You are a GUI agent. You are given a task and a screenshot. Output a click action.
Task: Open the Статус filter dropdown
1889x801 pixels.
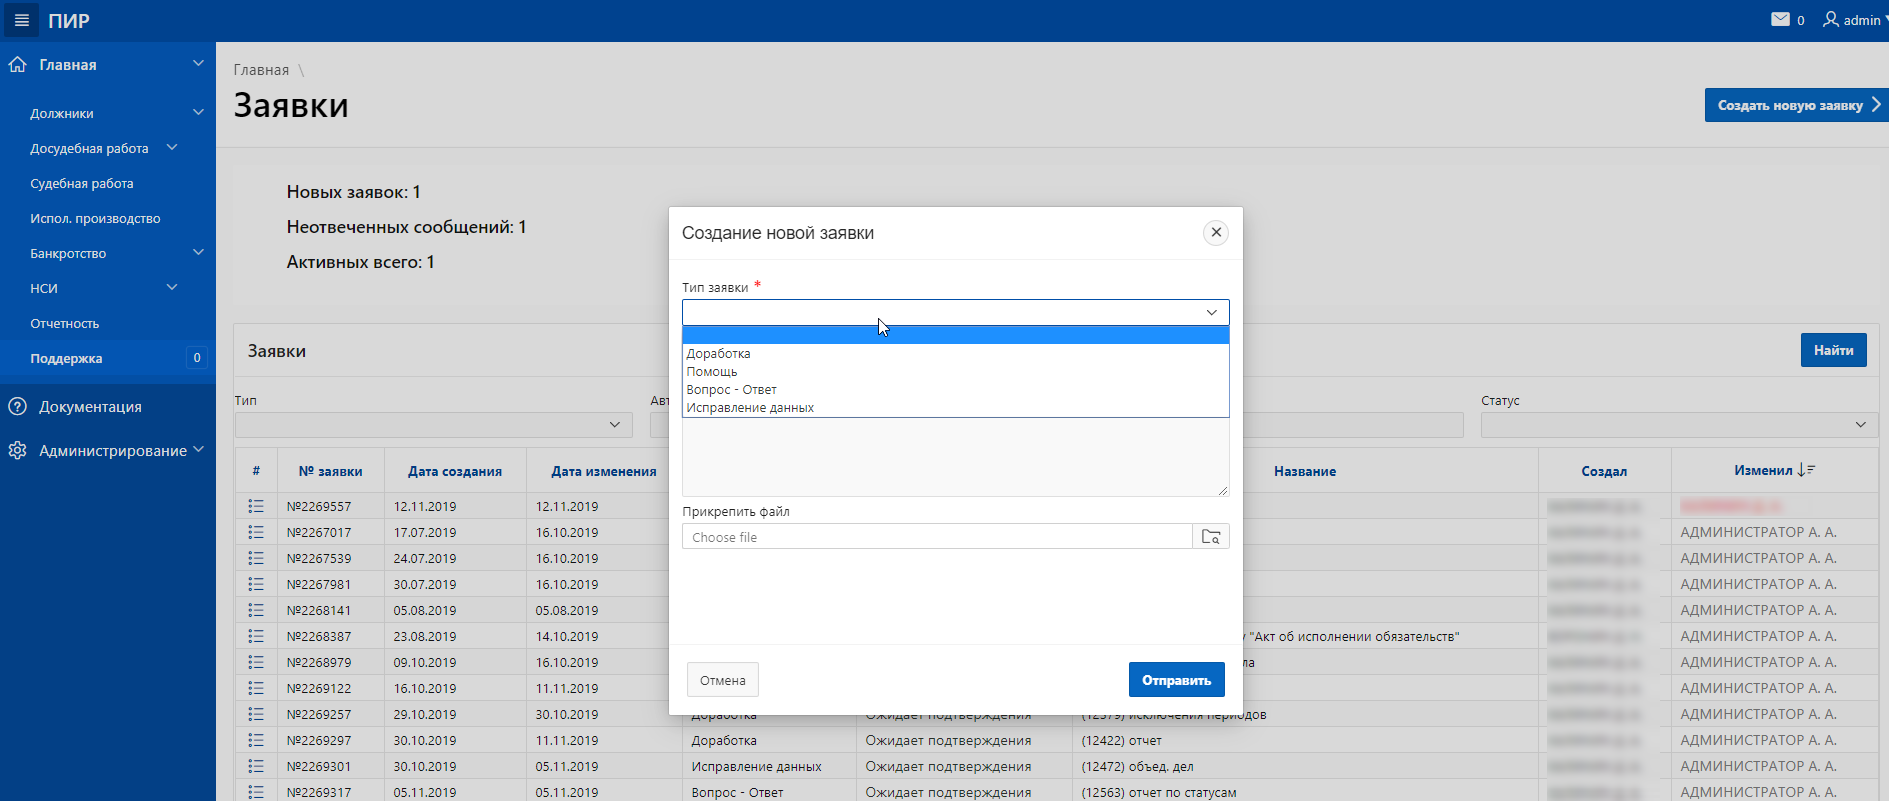[x=1679, y=425]
